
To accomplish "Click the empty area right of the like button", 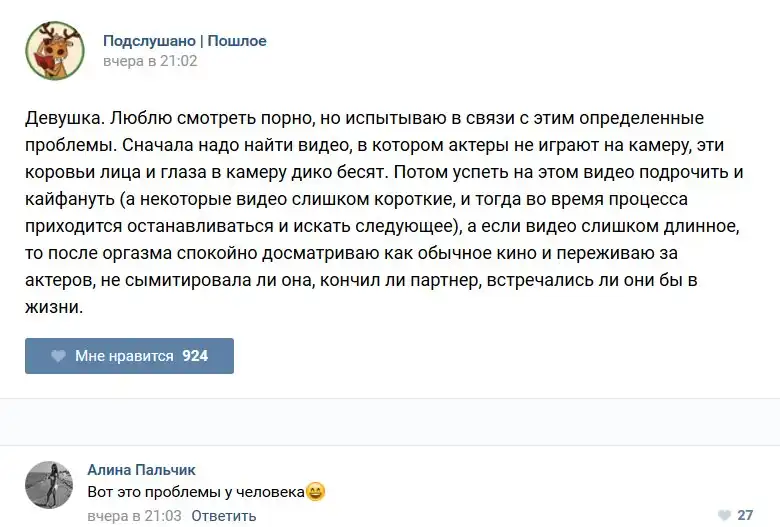I will pos(500,356).
